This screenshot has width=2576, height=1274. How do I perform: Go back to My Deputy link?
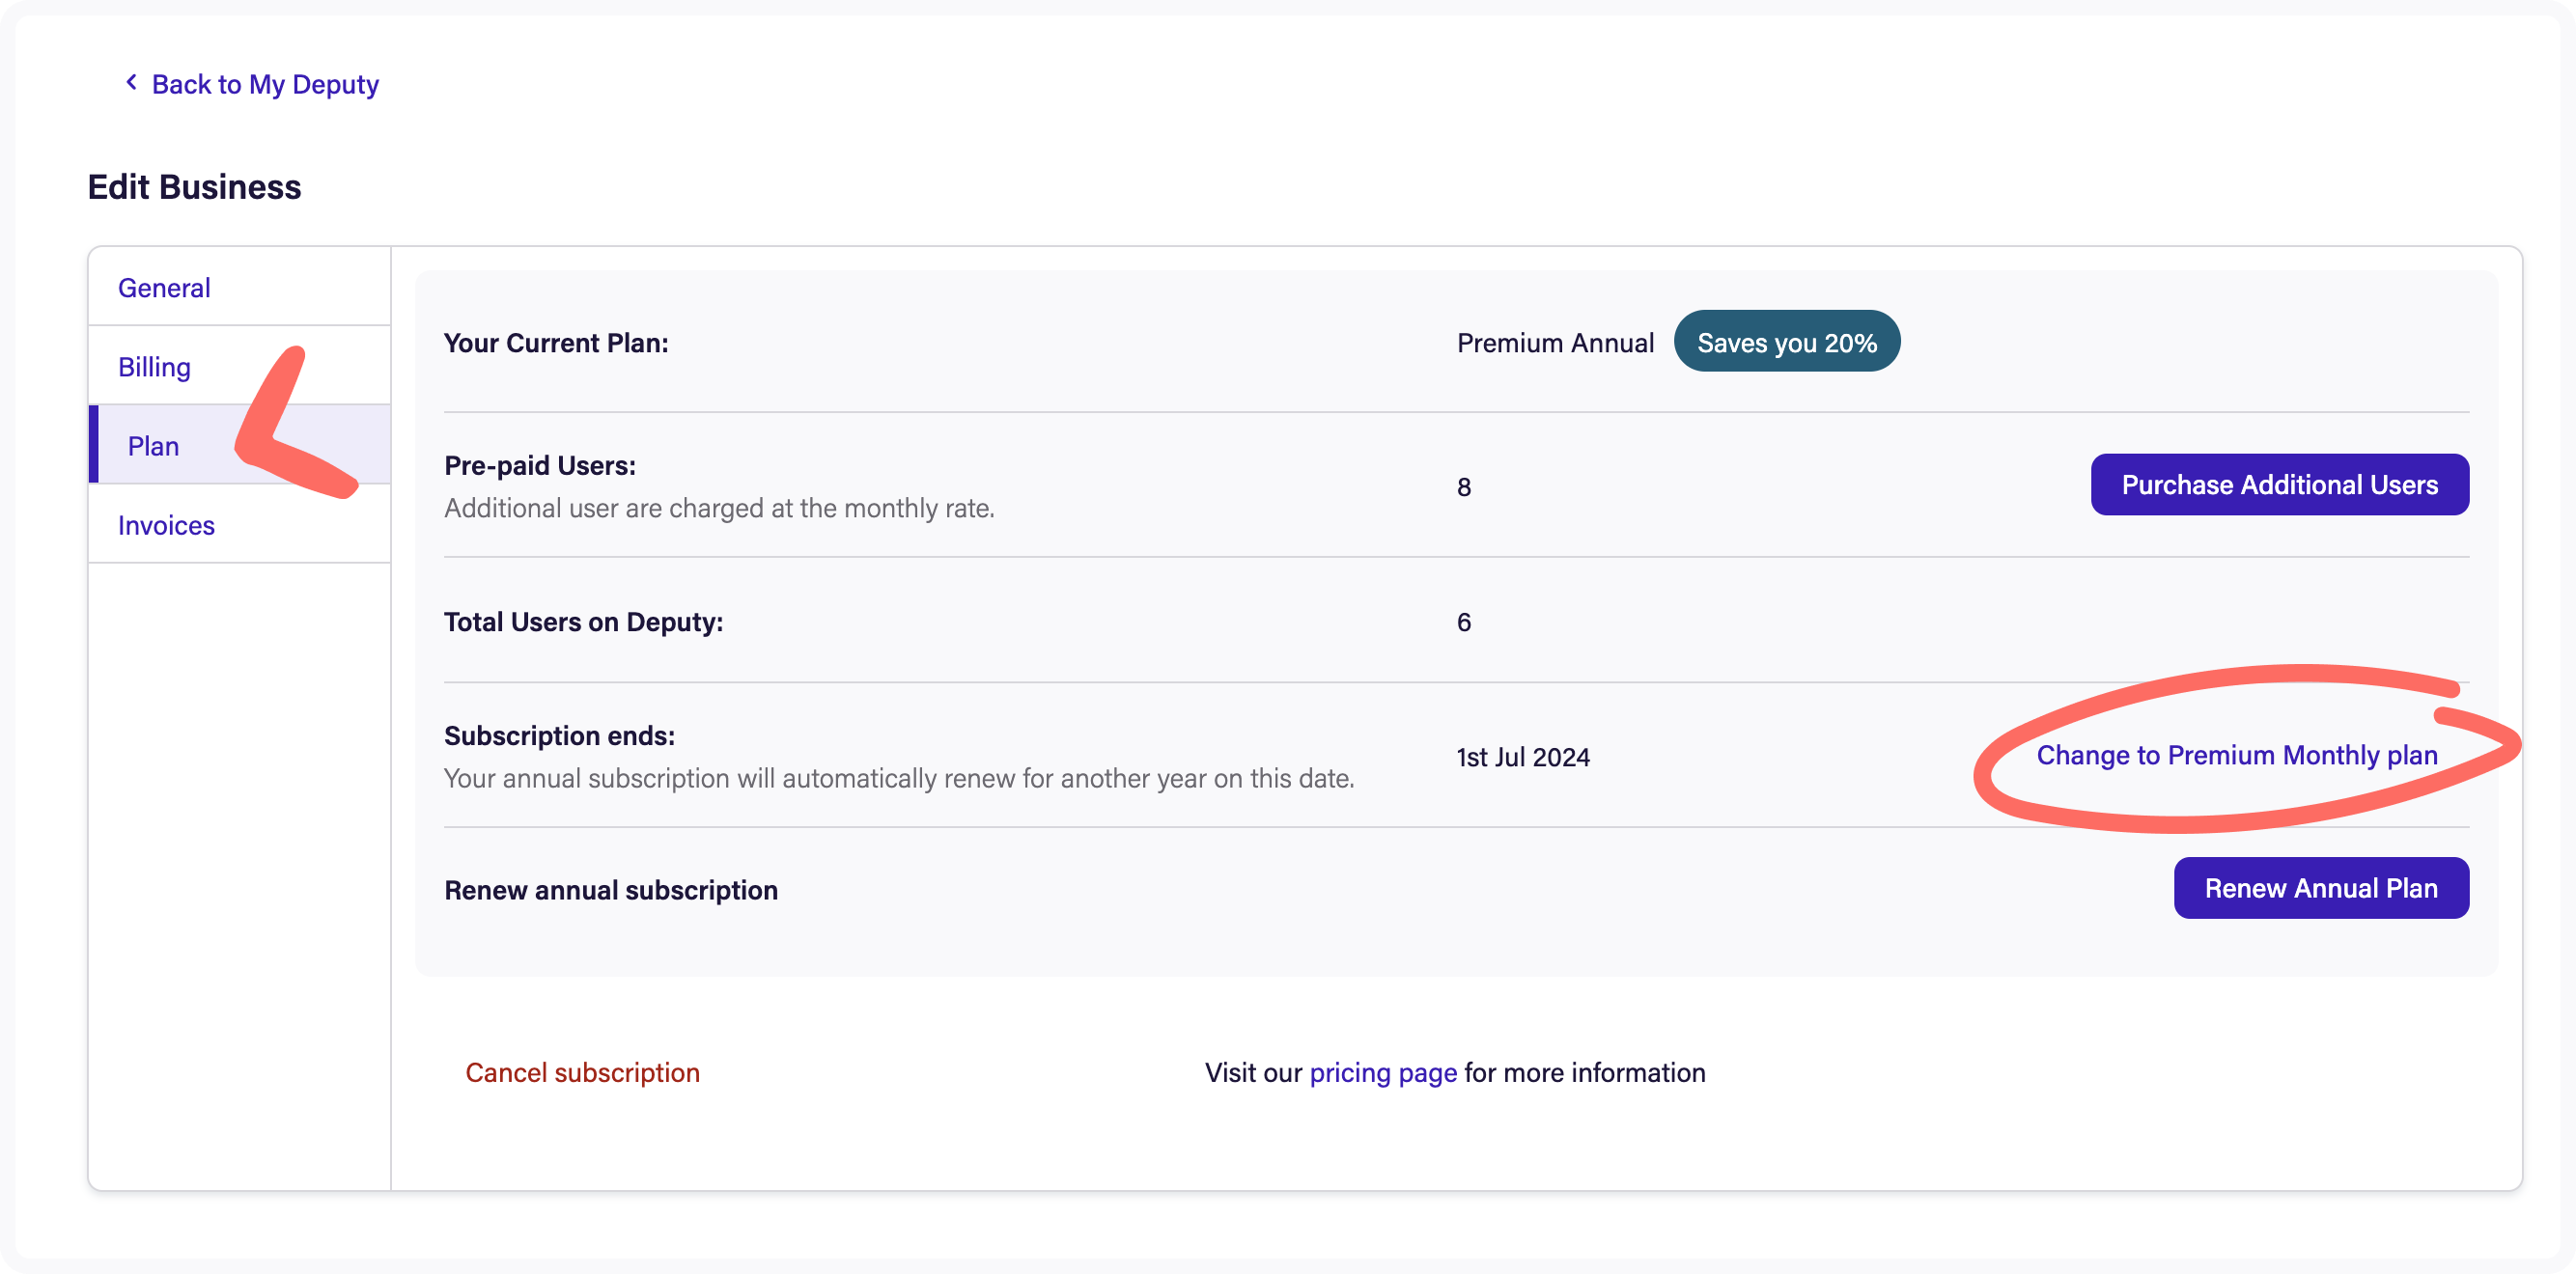point(265,84)
